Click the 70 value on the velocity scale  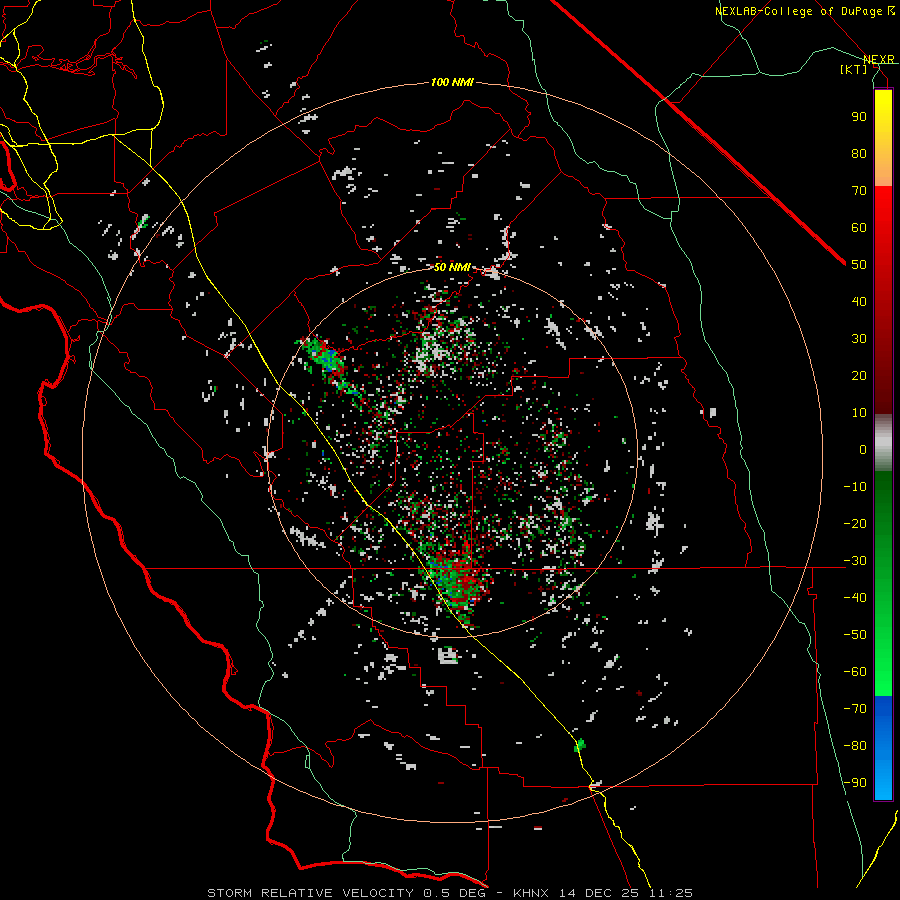pos(859,191)
